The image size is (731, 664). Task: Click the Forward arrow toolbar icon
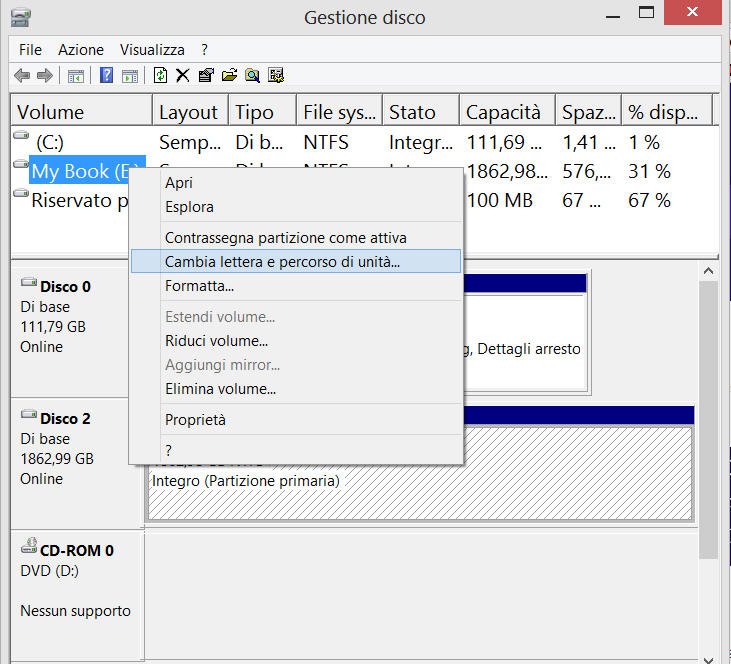(x=45, y=76)
